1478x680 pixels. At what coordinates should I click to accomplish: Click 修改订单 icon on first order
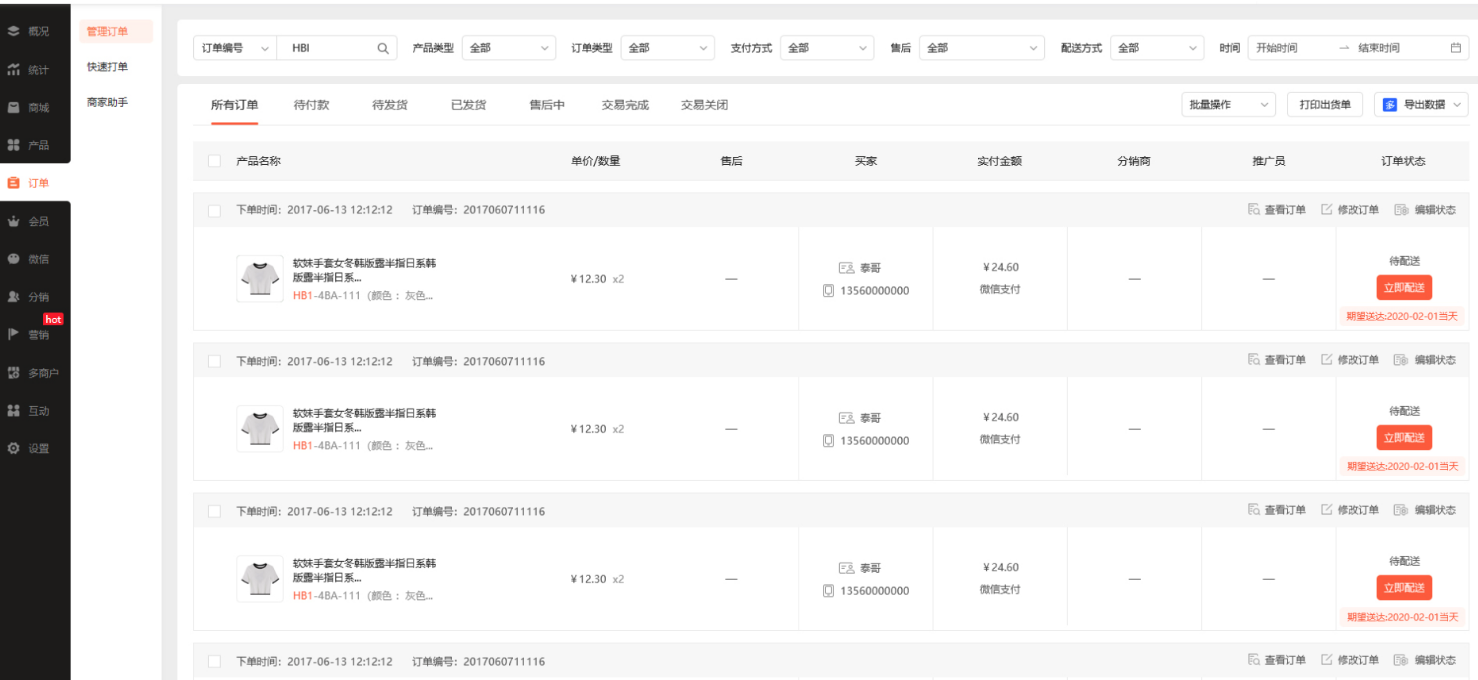click(1327, 210)
